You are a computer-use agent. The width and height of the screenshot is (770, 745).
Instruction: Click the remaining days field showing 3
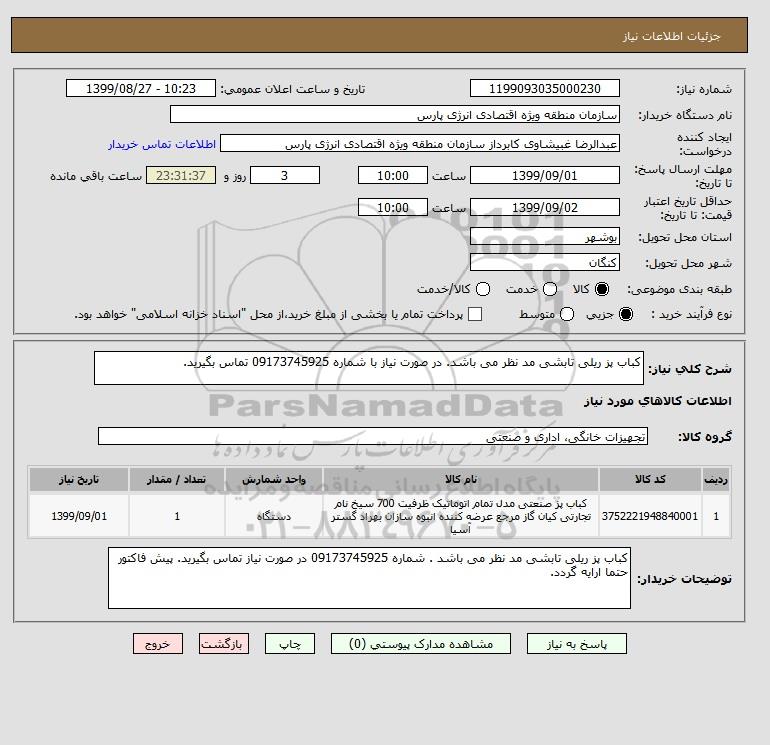[x=285, y=175]
